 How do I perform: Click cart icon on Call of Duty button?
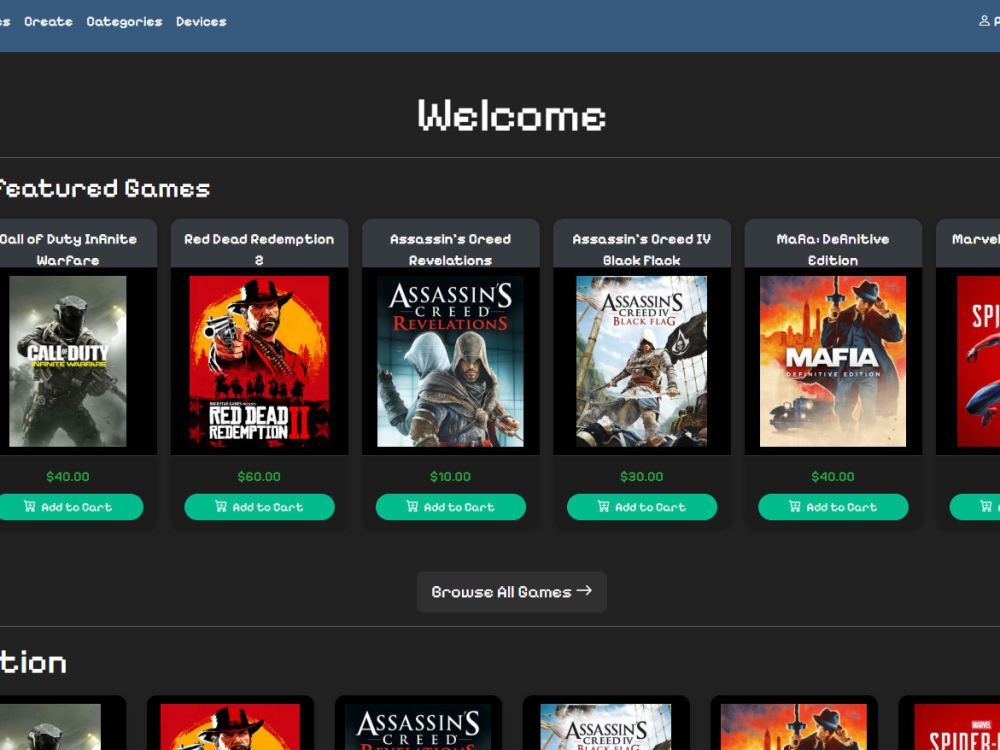(x=30, y=506)
